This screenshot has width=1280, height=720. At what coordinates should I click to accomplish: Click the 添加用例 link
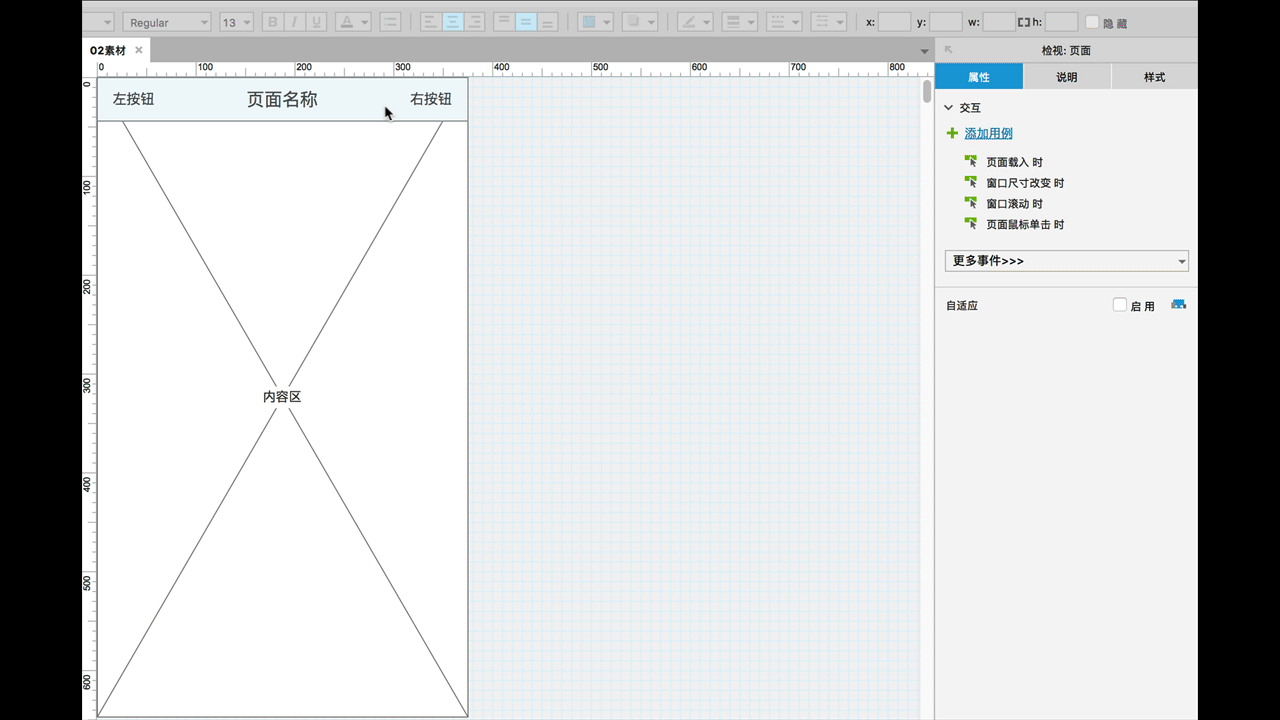point(989,133)
